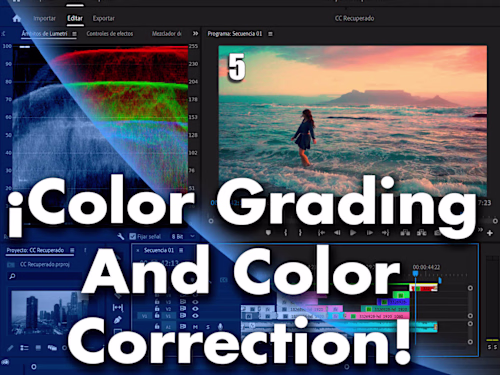Step back one frame
The height and width of the screenshot is (375, 500).
pyautogui.click(x=337, y=233)
